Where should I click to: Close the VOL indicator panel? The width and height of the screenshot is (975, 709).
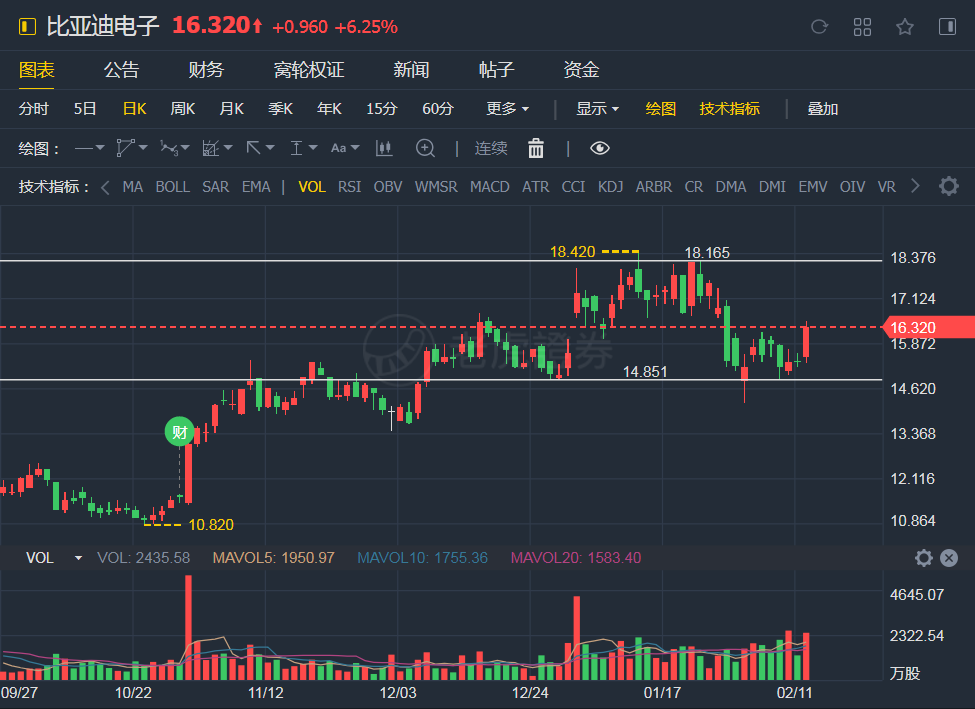949,558
